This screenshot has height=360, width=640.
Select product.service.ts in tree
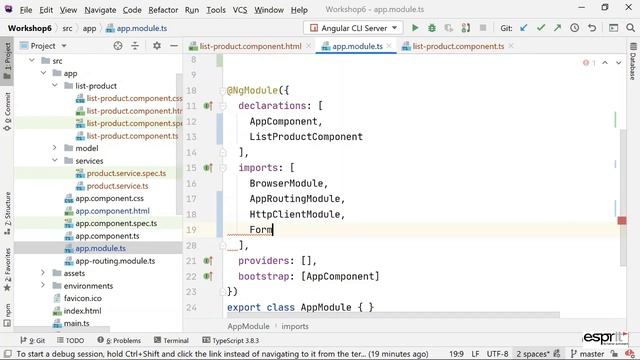117,186
